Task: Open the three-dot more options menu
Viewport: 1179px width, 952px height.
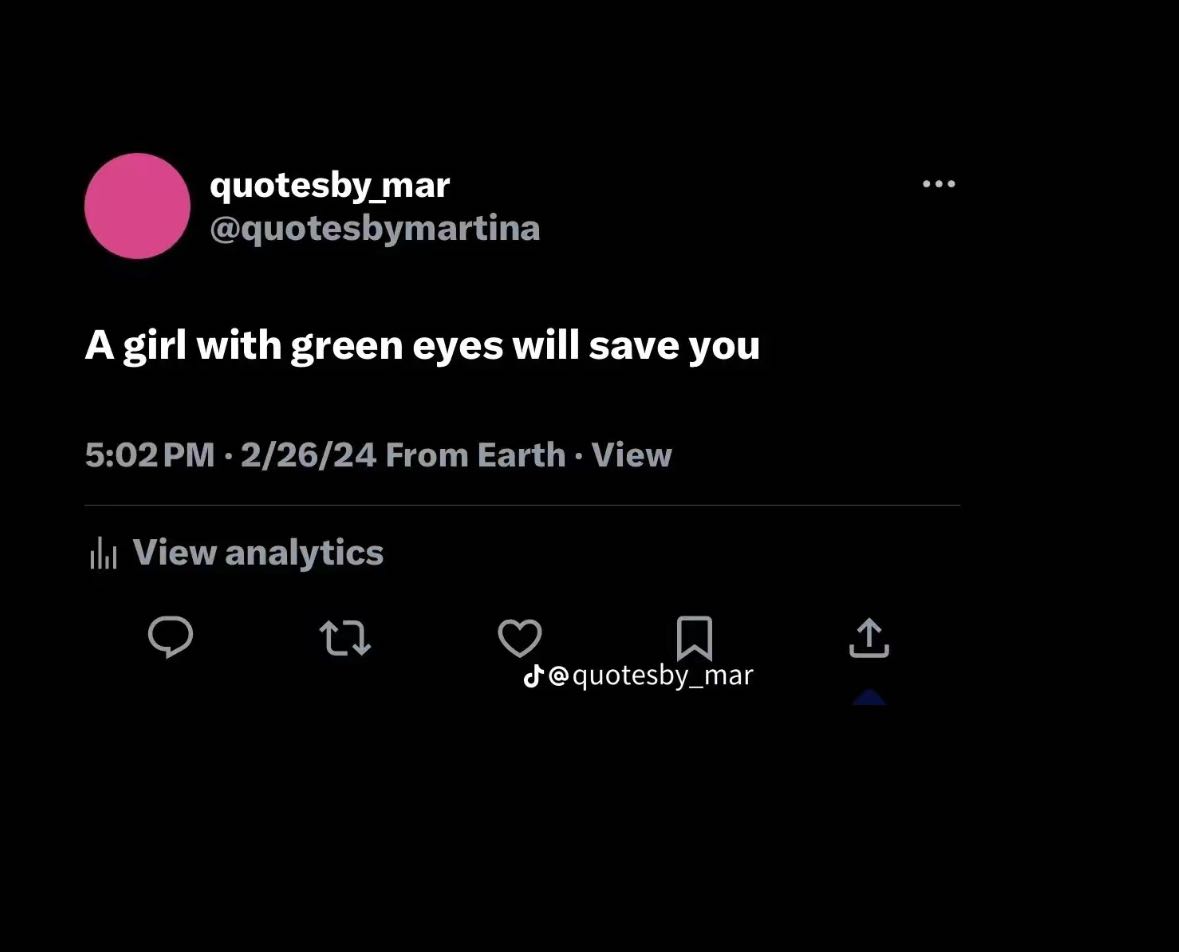Action: pyautogui.click(x=938, y=183)
